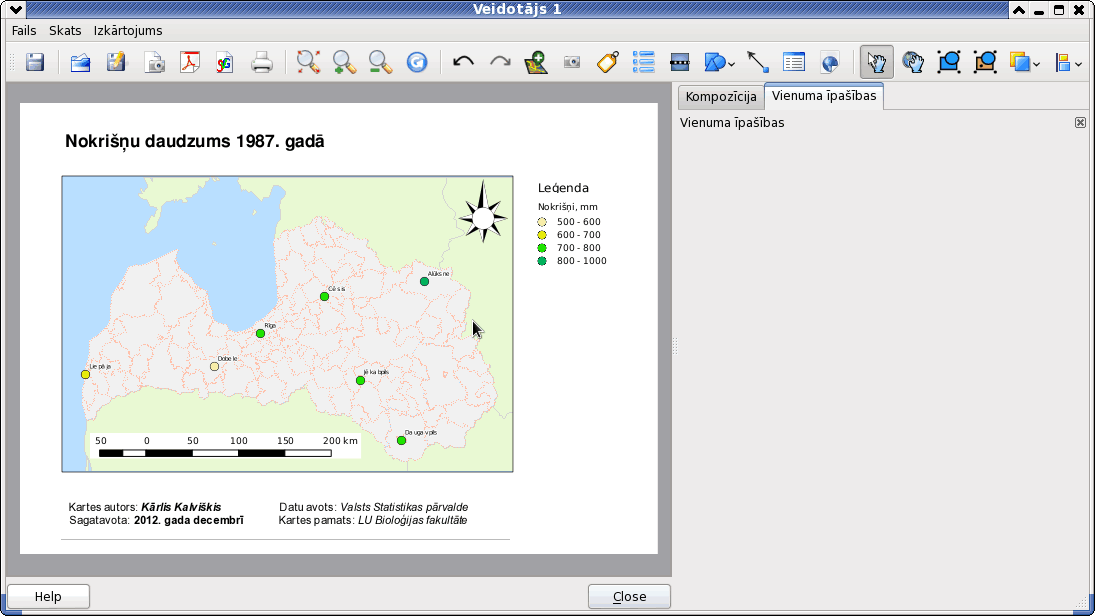Image resolution: width=1095 pixels, height=616 pixels.
Task: Click the Rīga point on the map
Action: tap(260, 334)
